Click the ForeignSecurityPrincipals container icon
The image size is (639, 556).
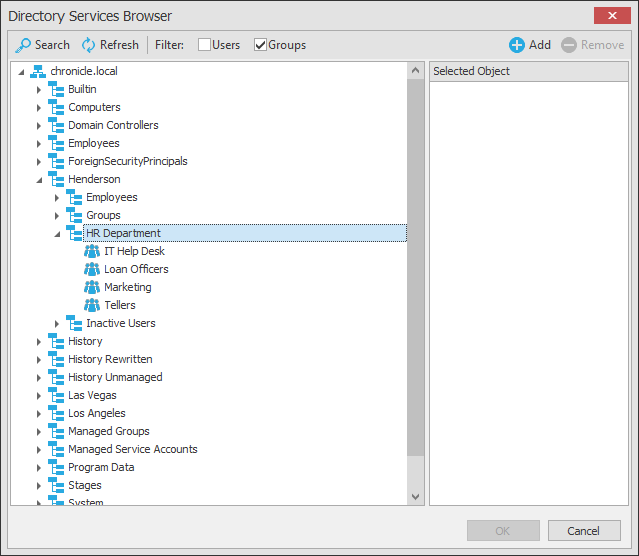(x=56, y=161)
